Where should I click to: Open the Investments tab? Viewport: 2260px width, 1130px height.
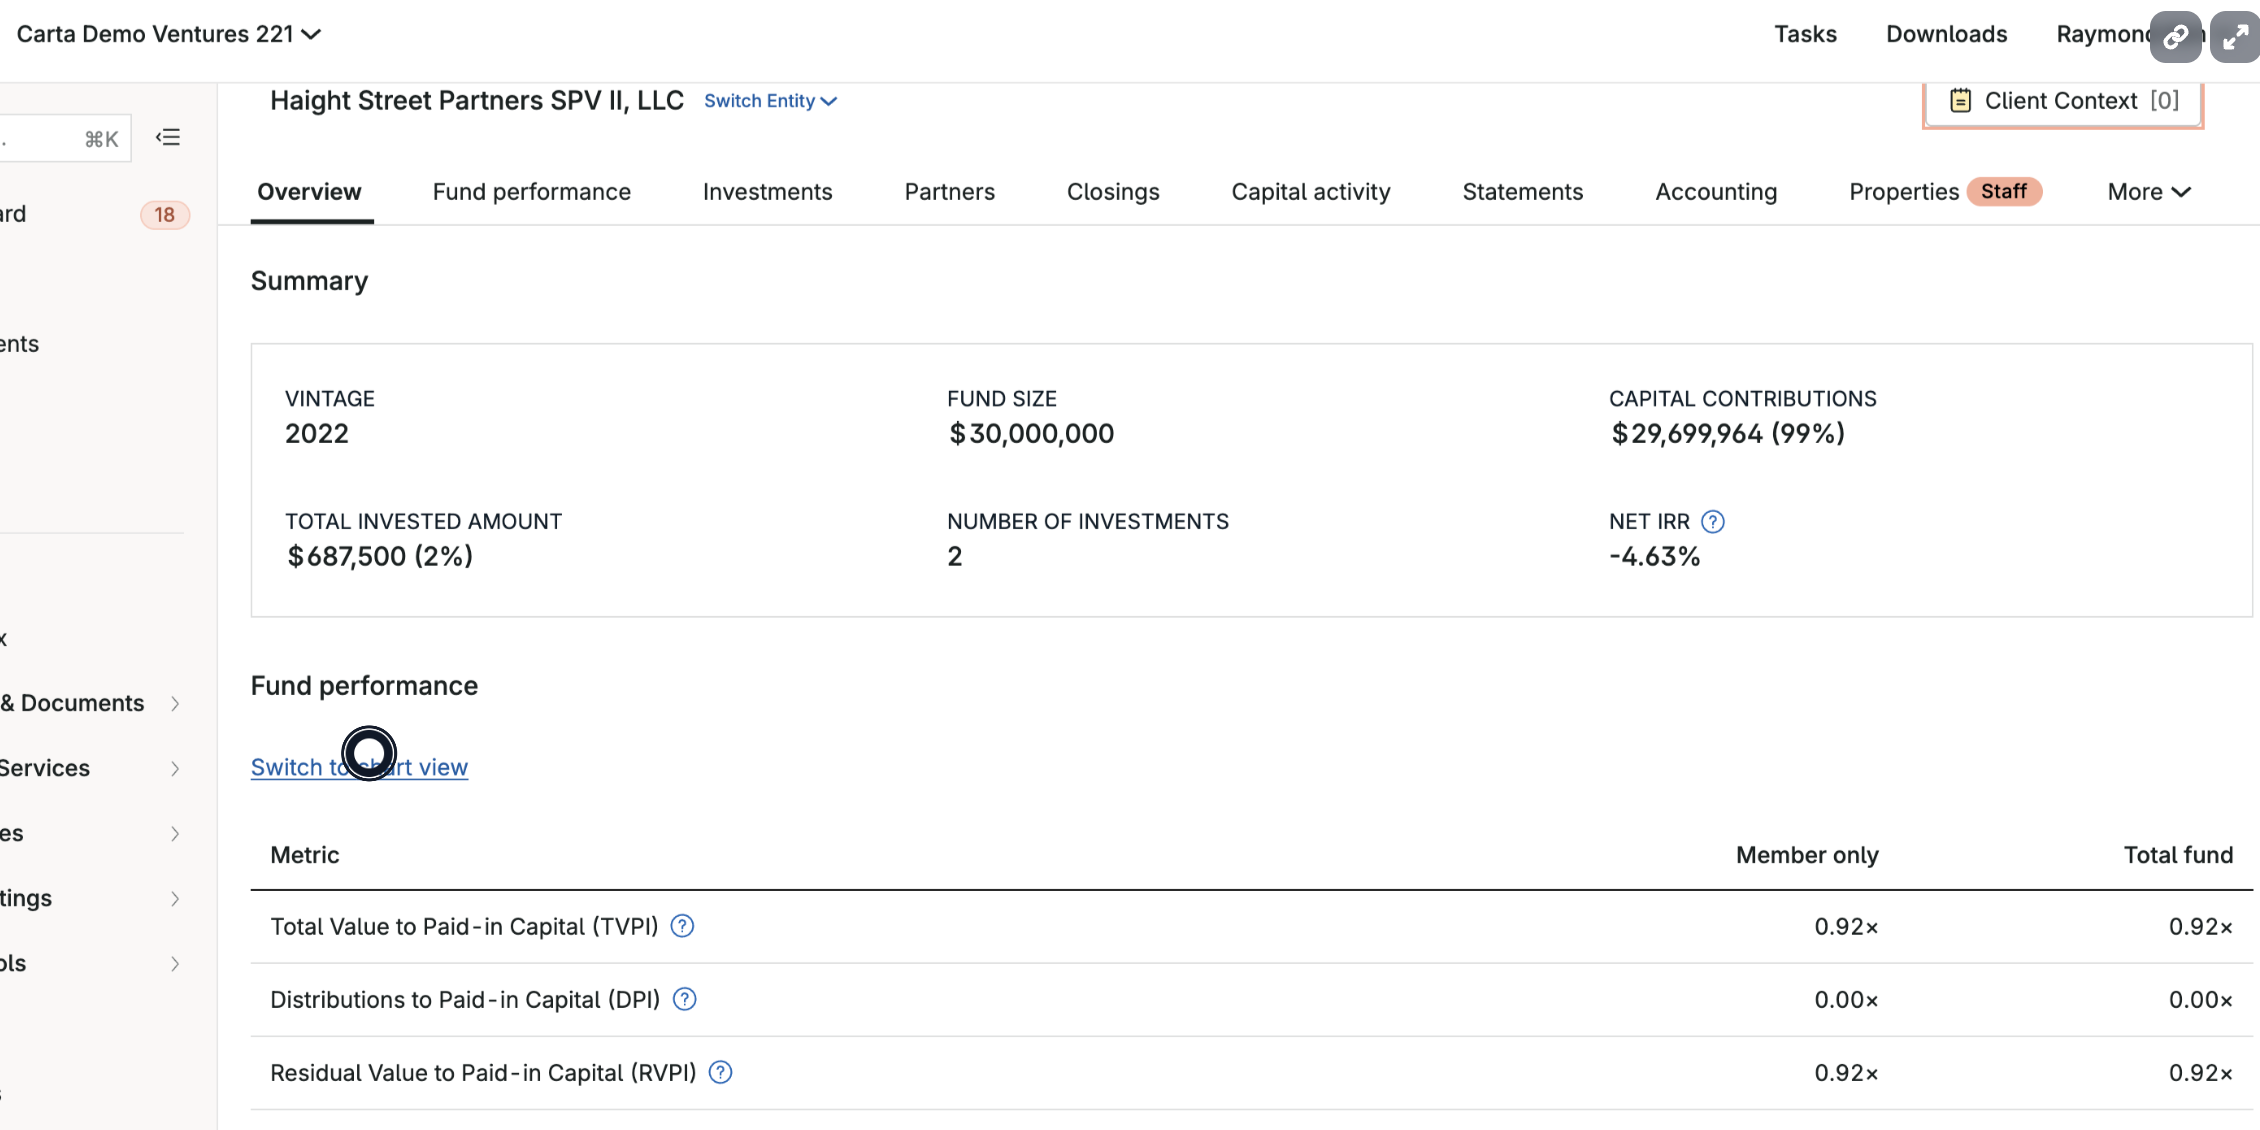click(768, 191)
